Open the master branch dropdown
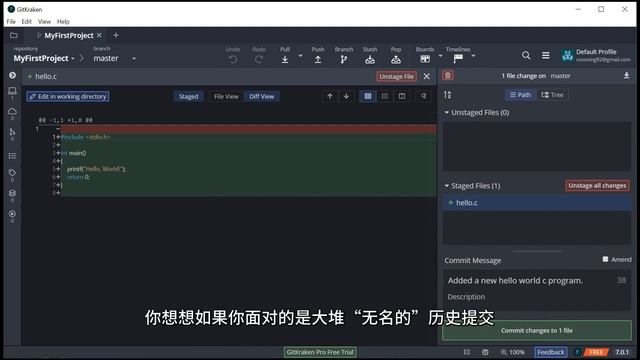The image size is (640, 360). point(114,58)
